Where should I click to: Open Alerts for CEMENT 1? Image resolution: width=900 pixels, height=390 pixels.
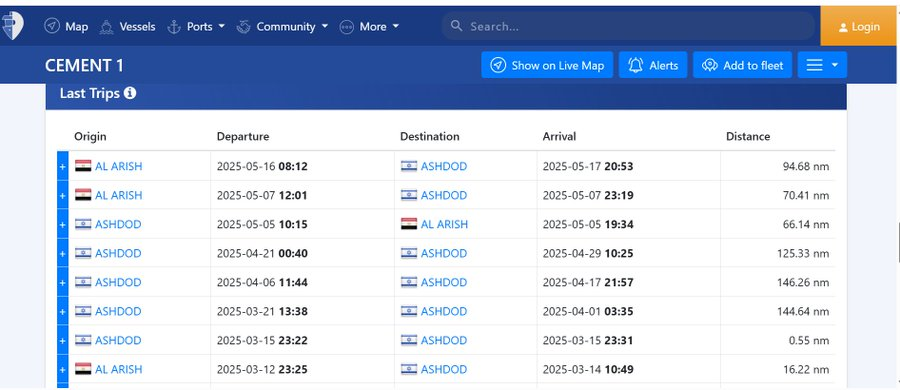coord(653,65)
